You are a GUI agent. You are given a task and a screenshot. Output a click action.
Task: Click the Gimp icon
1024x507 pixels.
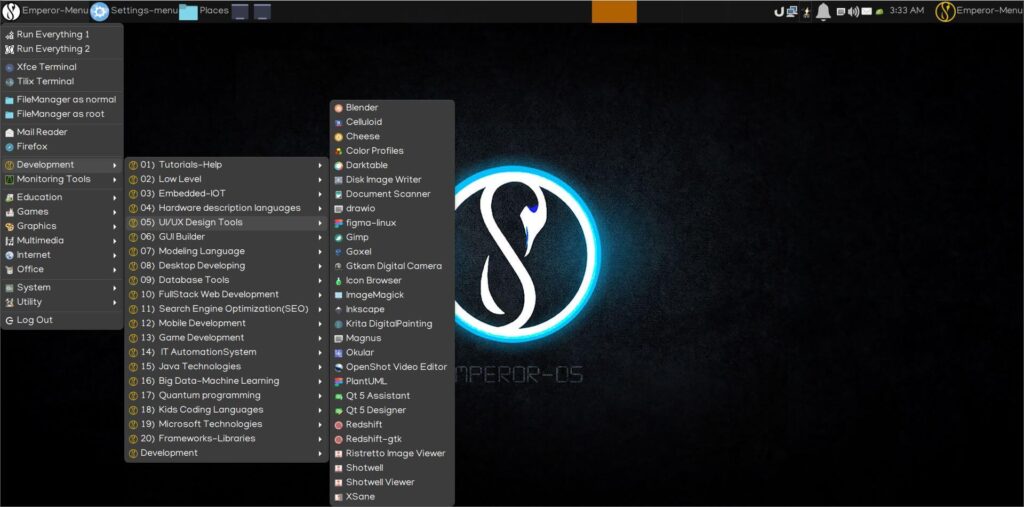coord(338,237)
